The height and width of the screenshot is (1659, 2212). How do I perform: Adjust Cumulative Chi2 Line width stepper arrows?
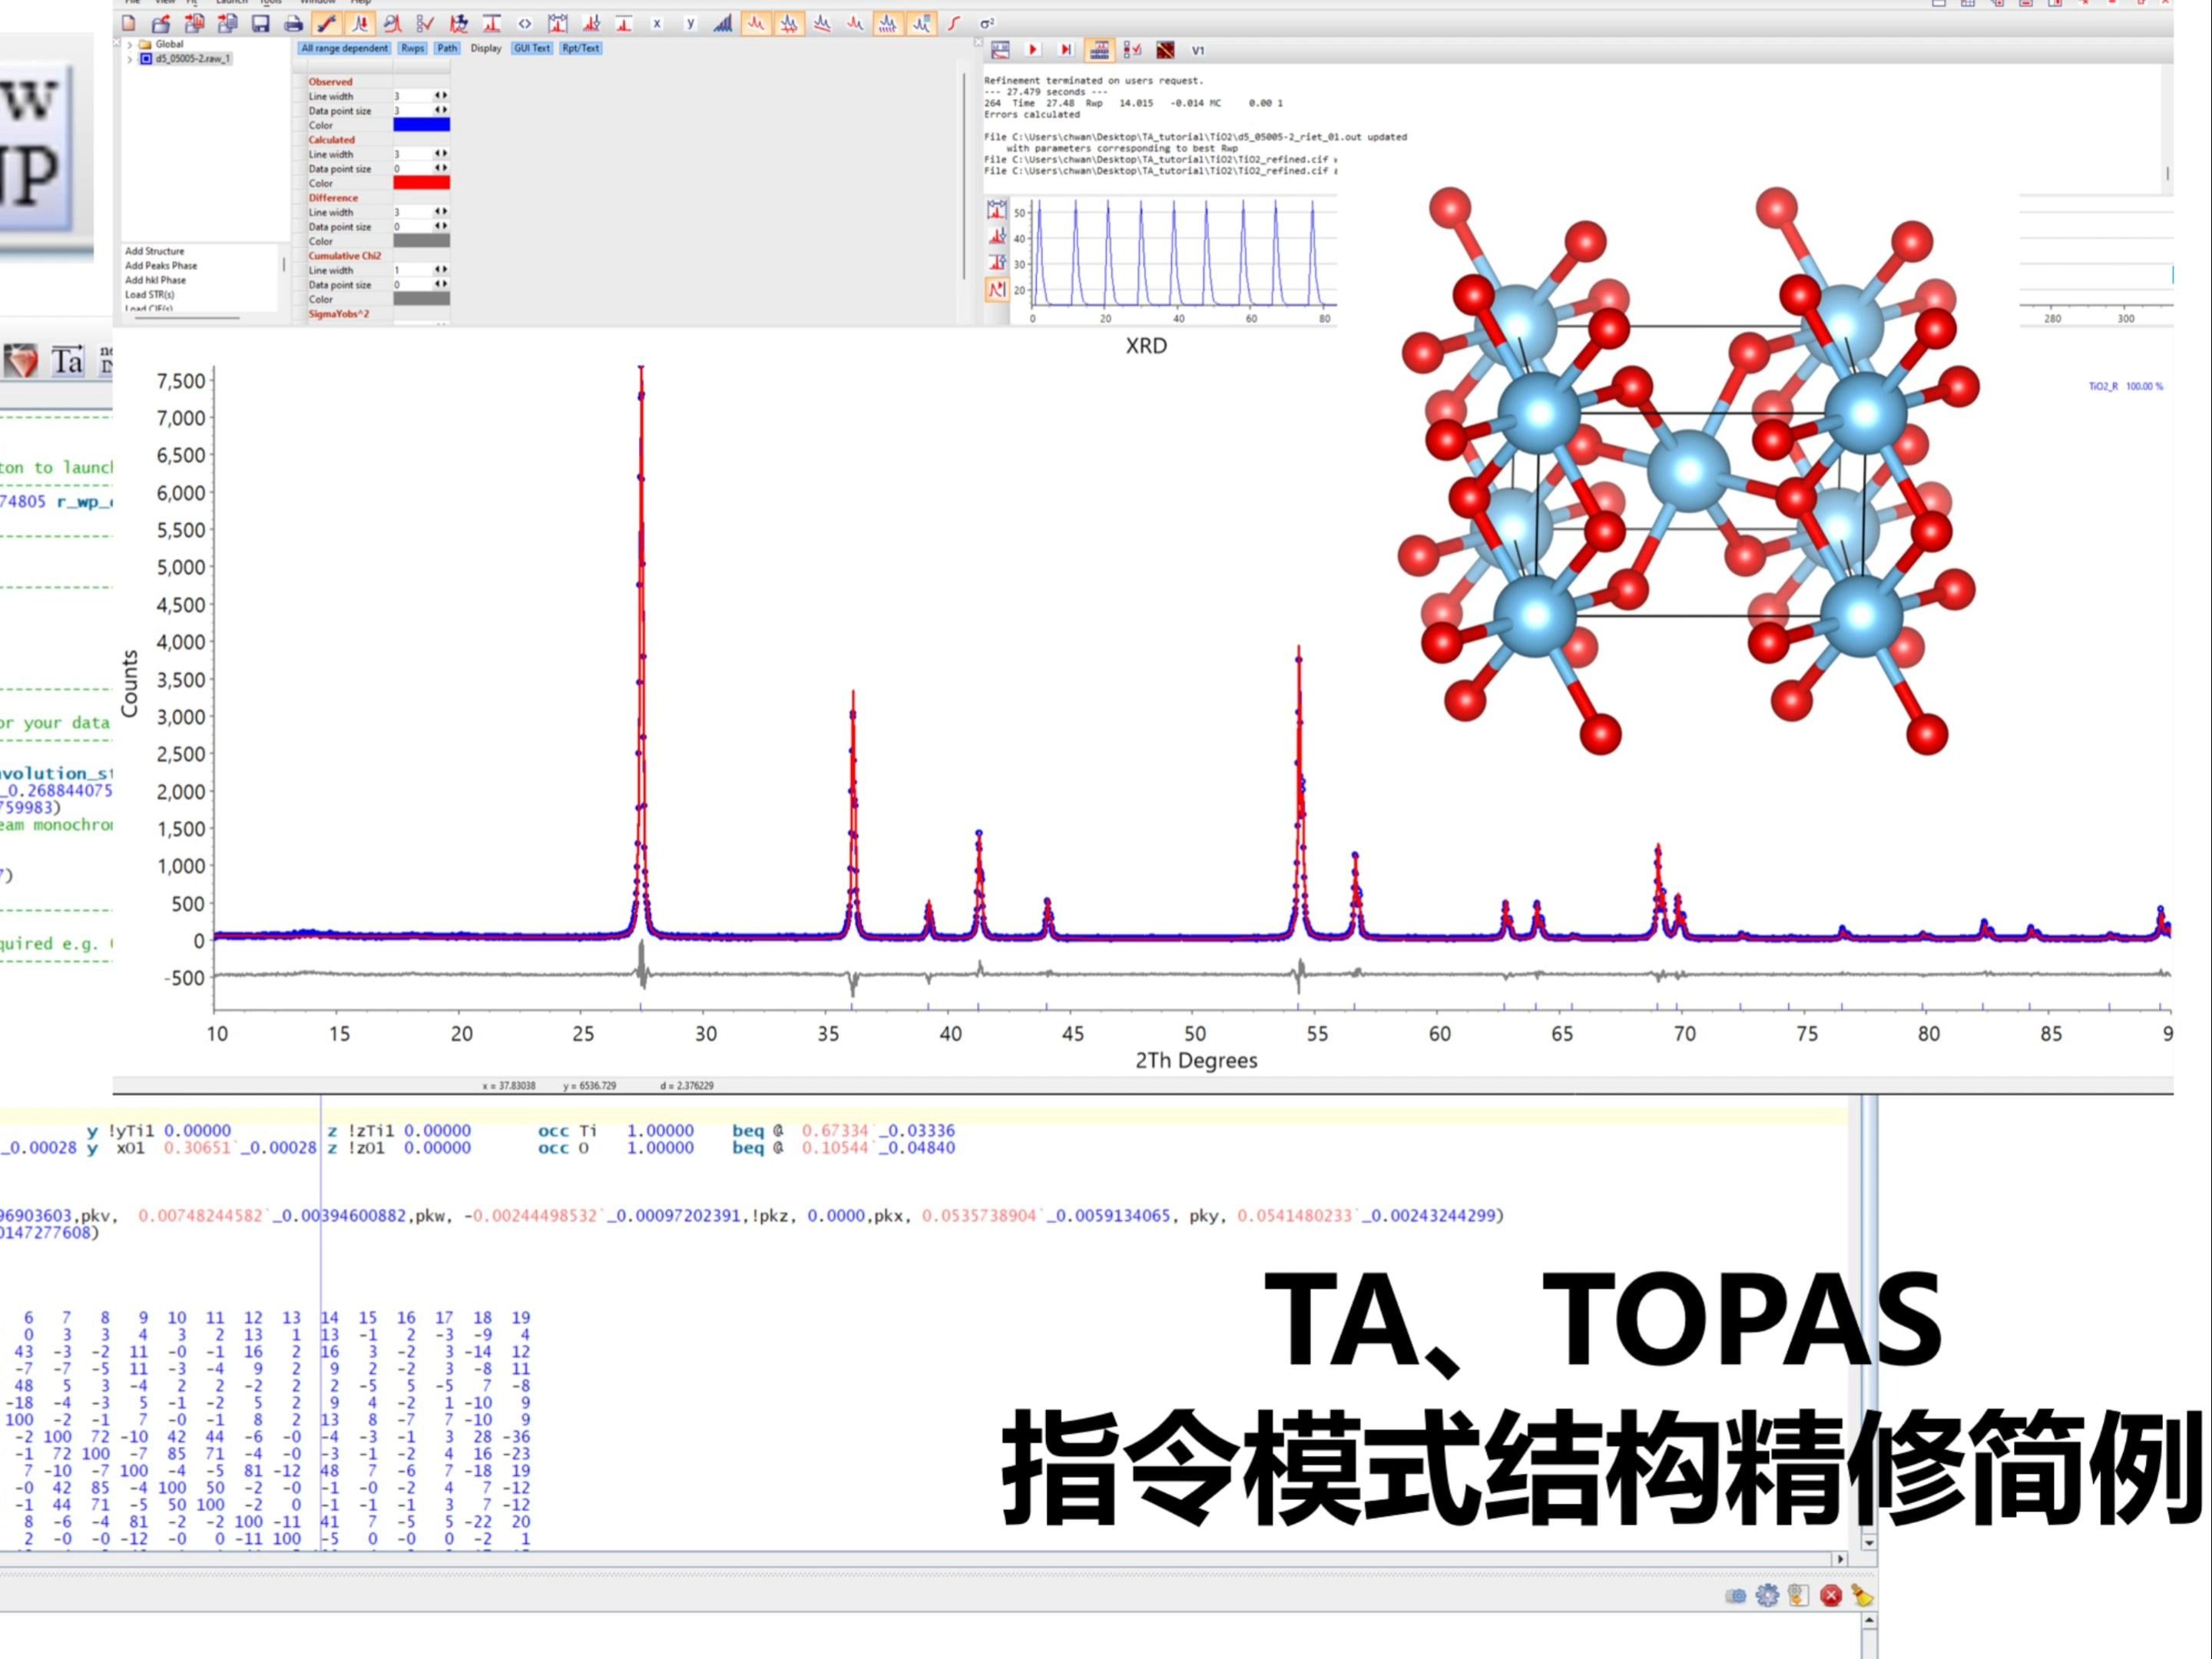tap(440, 270)
